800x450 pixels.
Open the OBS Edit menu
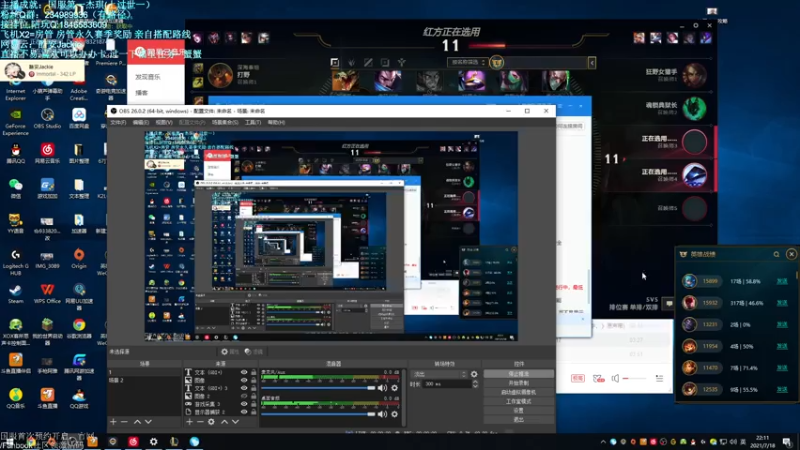141,122
